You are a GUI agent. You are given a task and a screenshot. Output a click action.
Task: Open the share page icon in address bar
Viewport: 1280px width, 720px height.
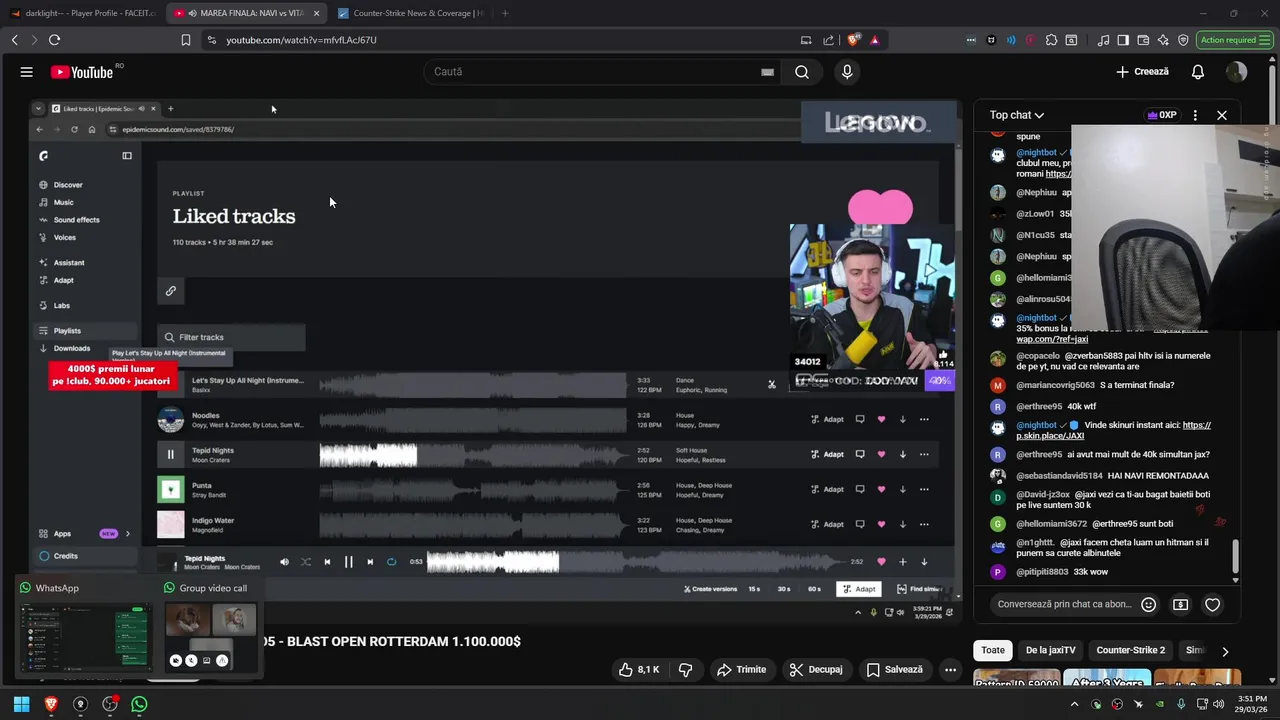point(828,40)
